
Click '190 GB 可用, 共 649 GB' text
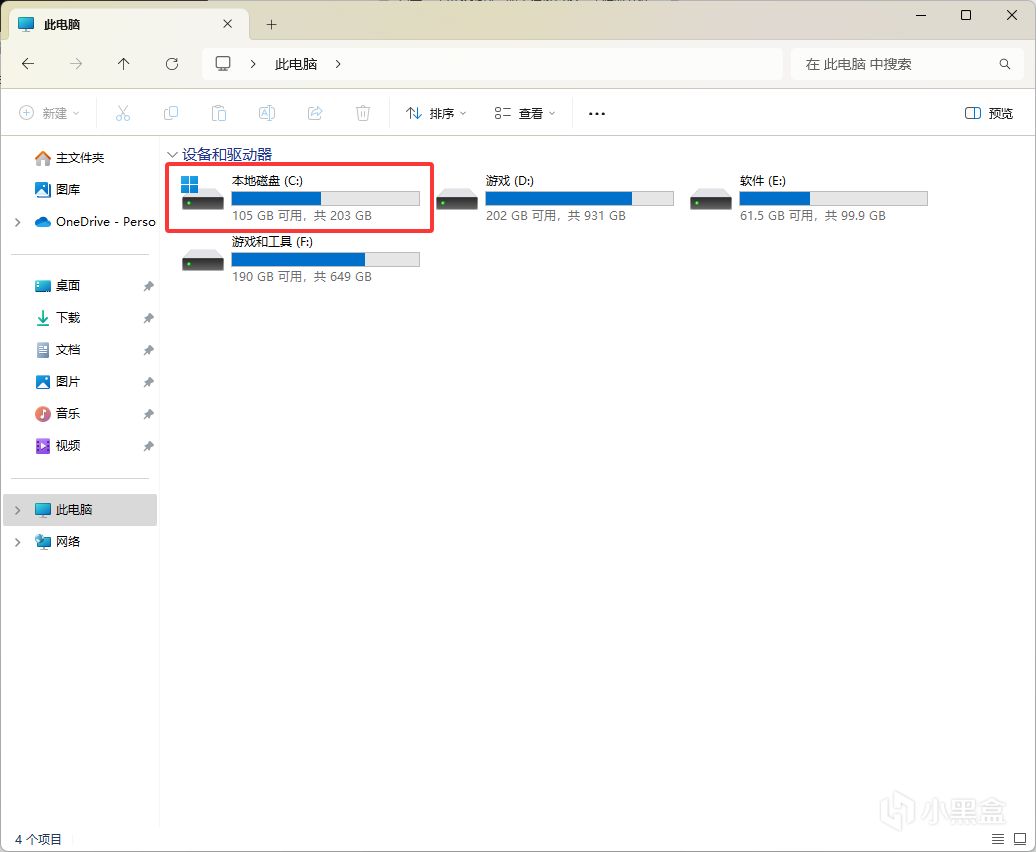tap(302, 277)
